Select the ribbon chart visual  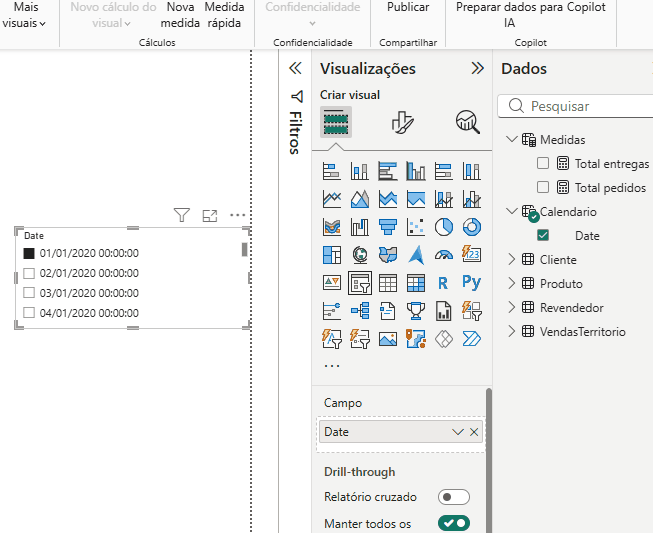point(332,227)
